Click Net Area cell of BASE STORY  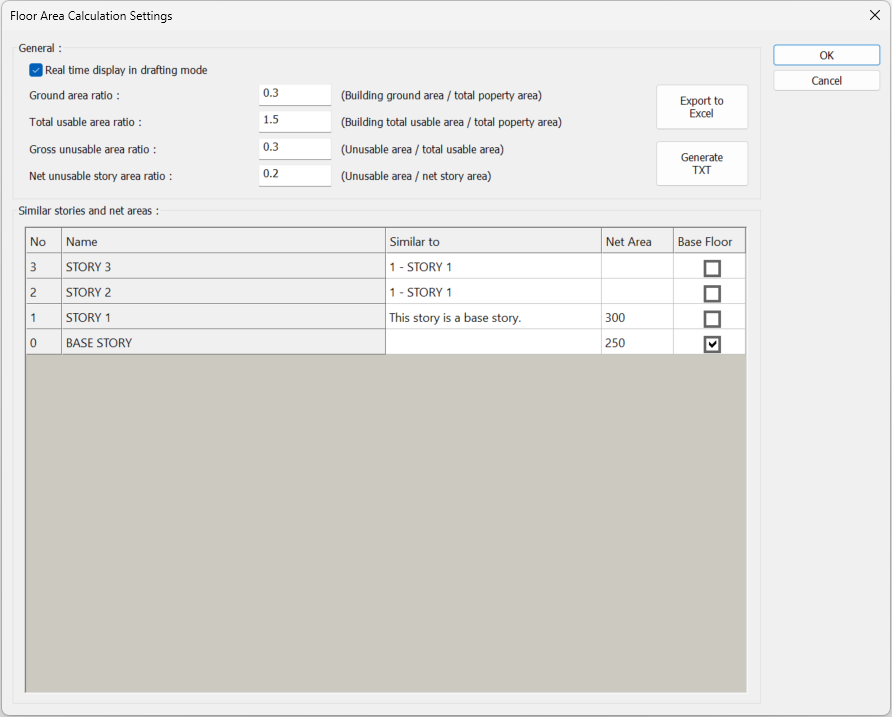tap(636, 343)
